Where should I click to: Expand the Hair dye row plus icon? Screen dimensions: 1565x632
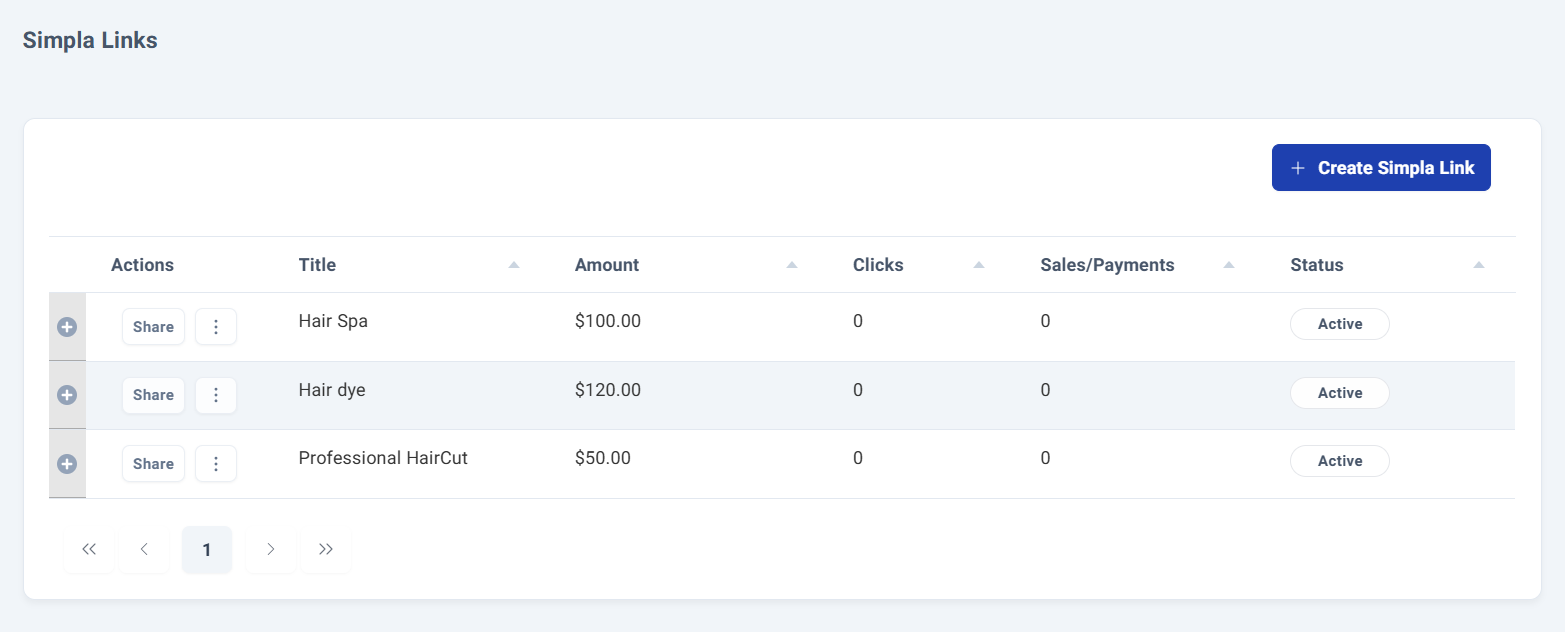67,395
